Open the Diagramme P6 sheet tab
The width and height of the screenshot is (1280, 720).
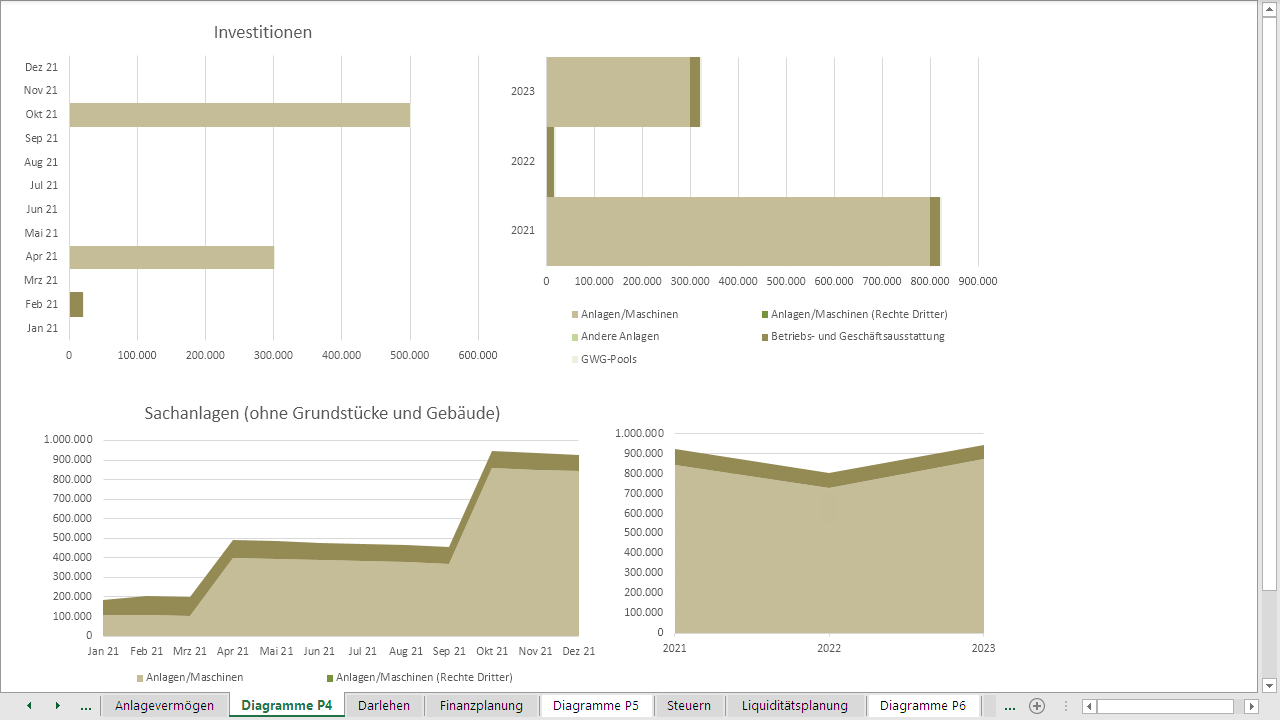[x=923, y=706]
